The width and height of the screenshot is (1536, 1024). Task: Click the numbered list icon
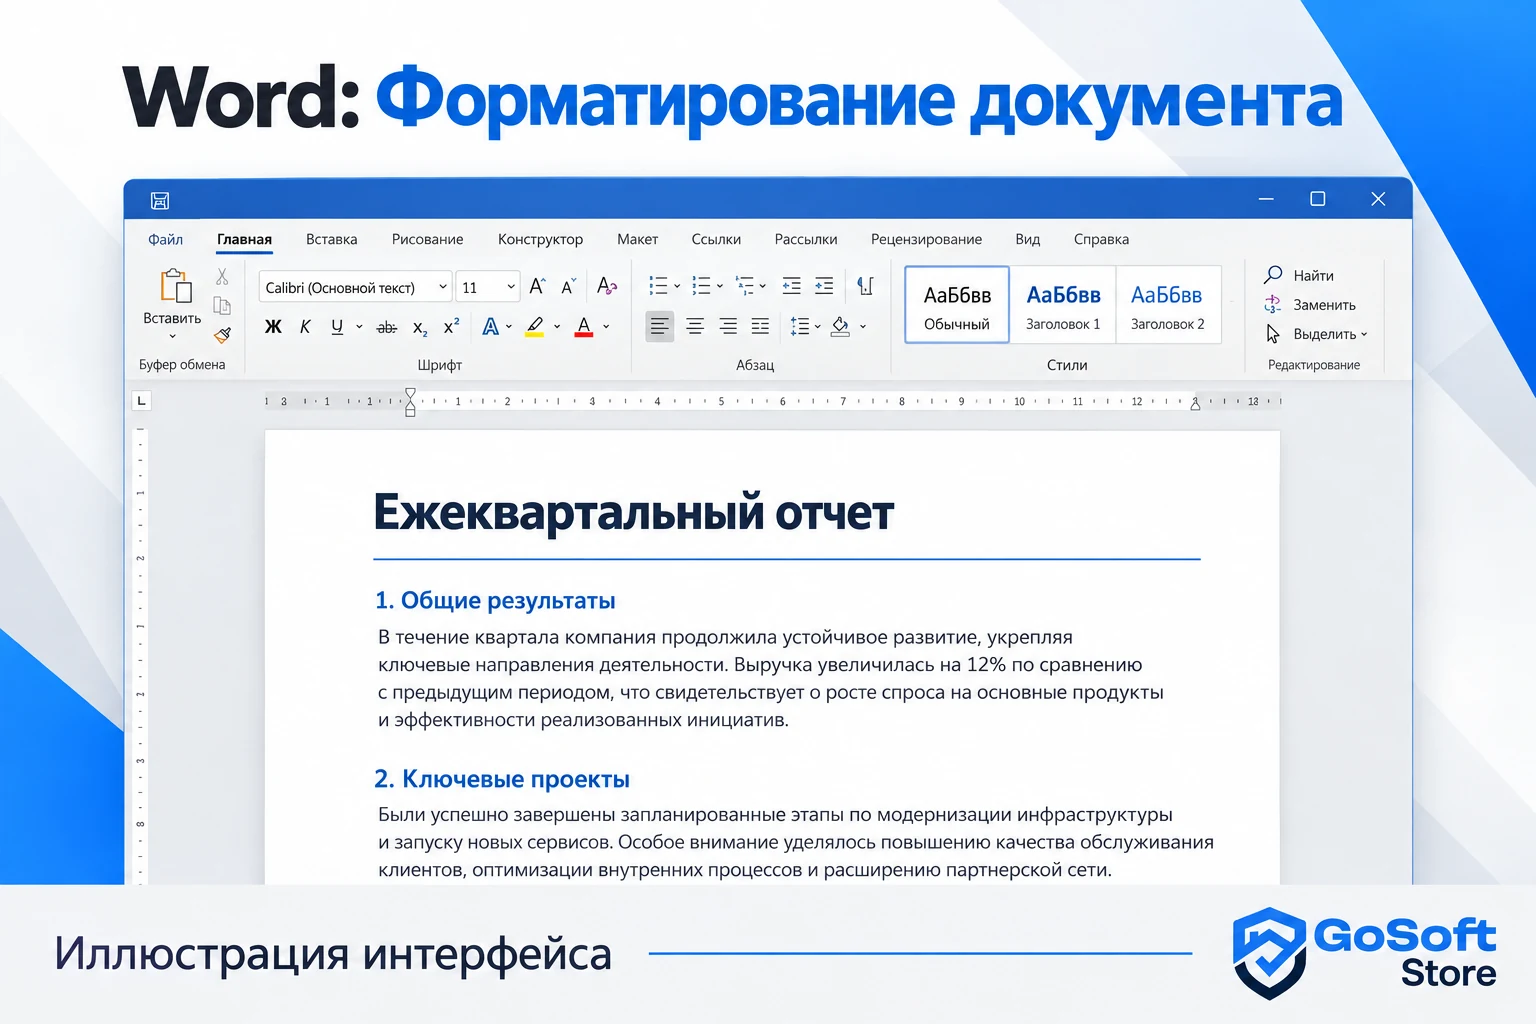pos(701,286)
